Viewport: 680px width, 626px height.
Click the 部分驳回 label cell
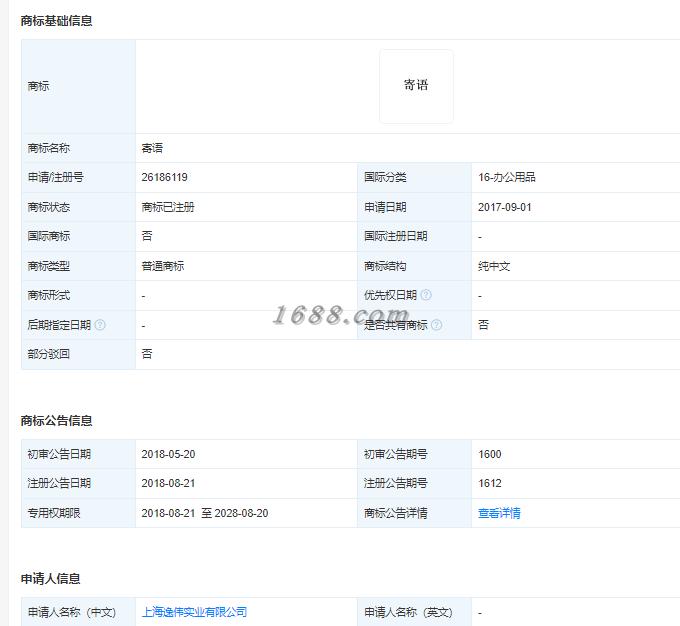[78, 354]
